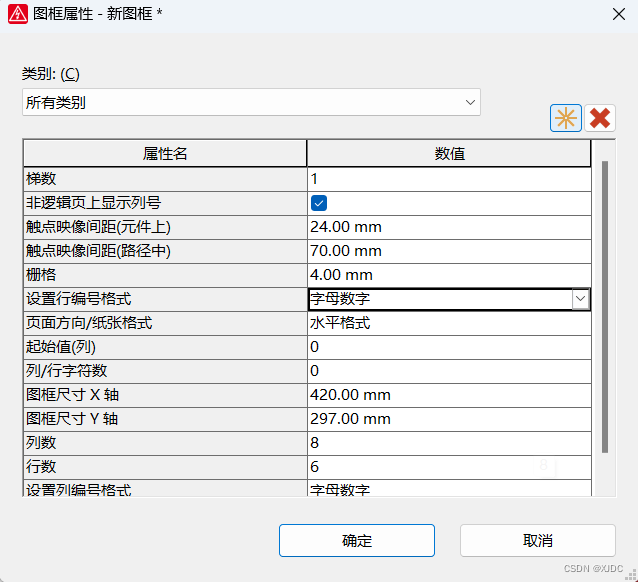Select the 图框尺寸 X 轴 value 420.00 mm
This screenshot has height=582, width=638.
[448, 395]
